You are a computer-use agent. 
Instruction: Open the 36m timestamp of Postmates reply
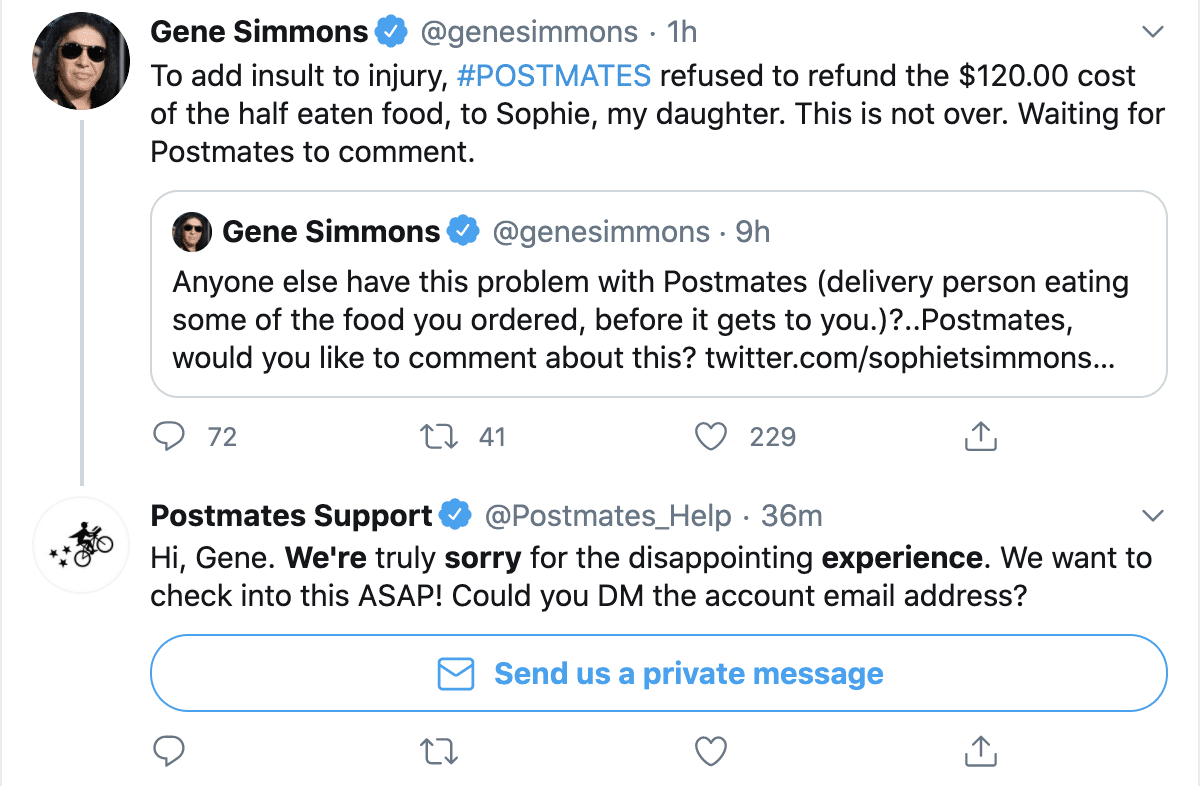click(792, 516)
